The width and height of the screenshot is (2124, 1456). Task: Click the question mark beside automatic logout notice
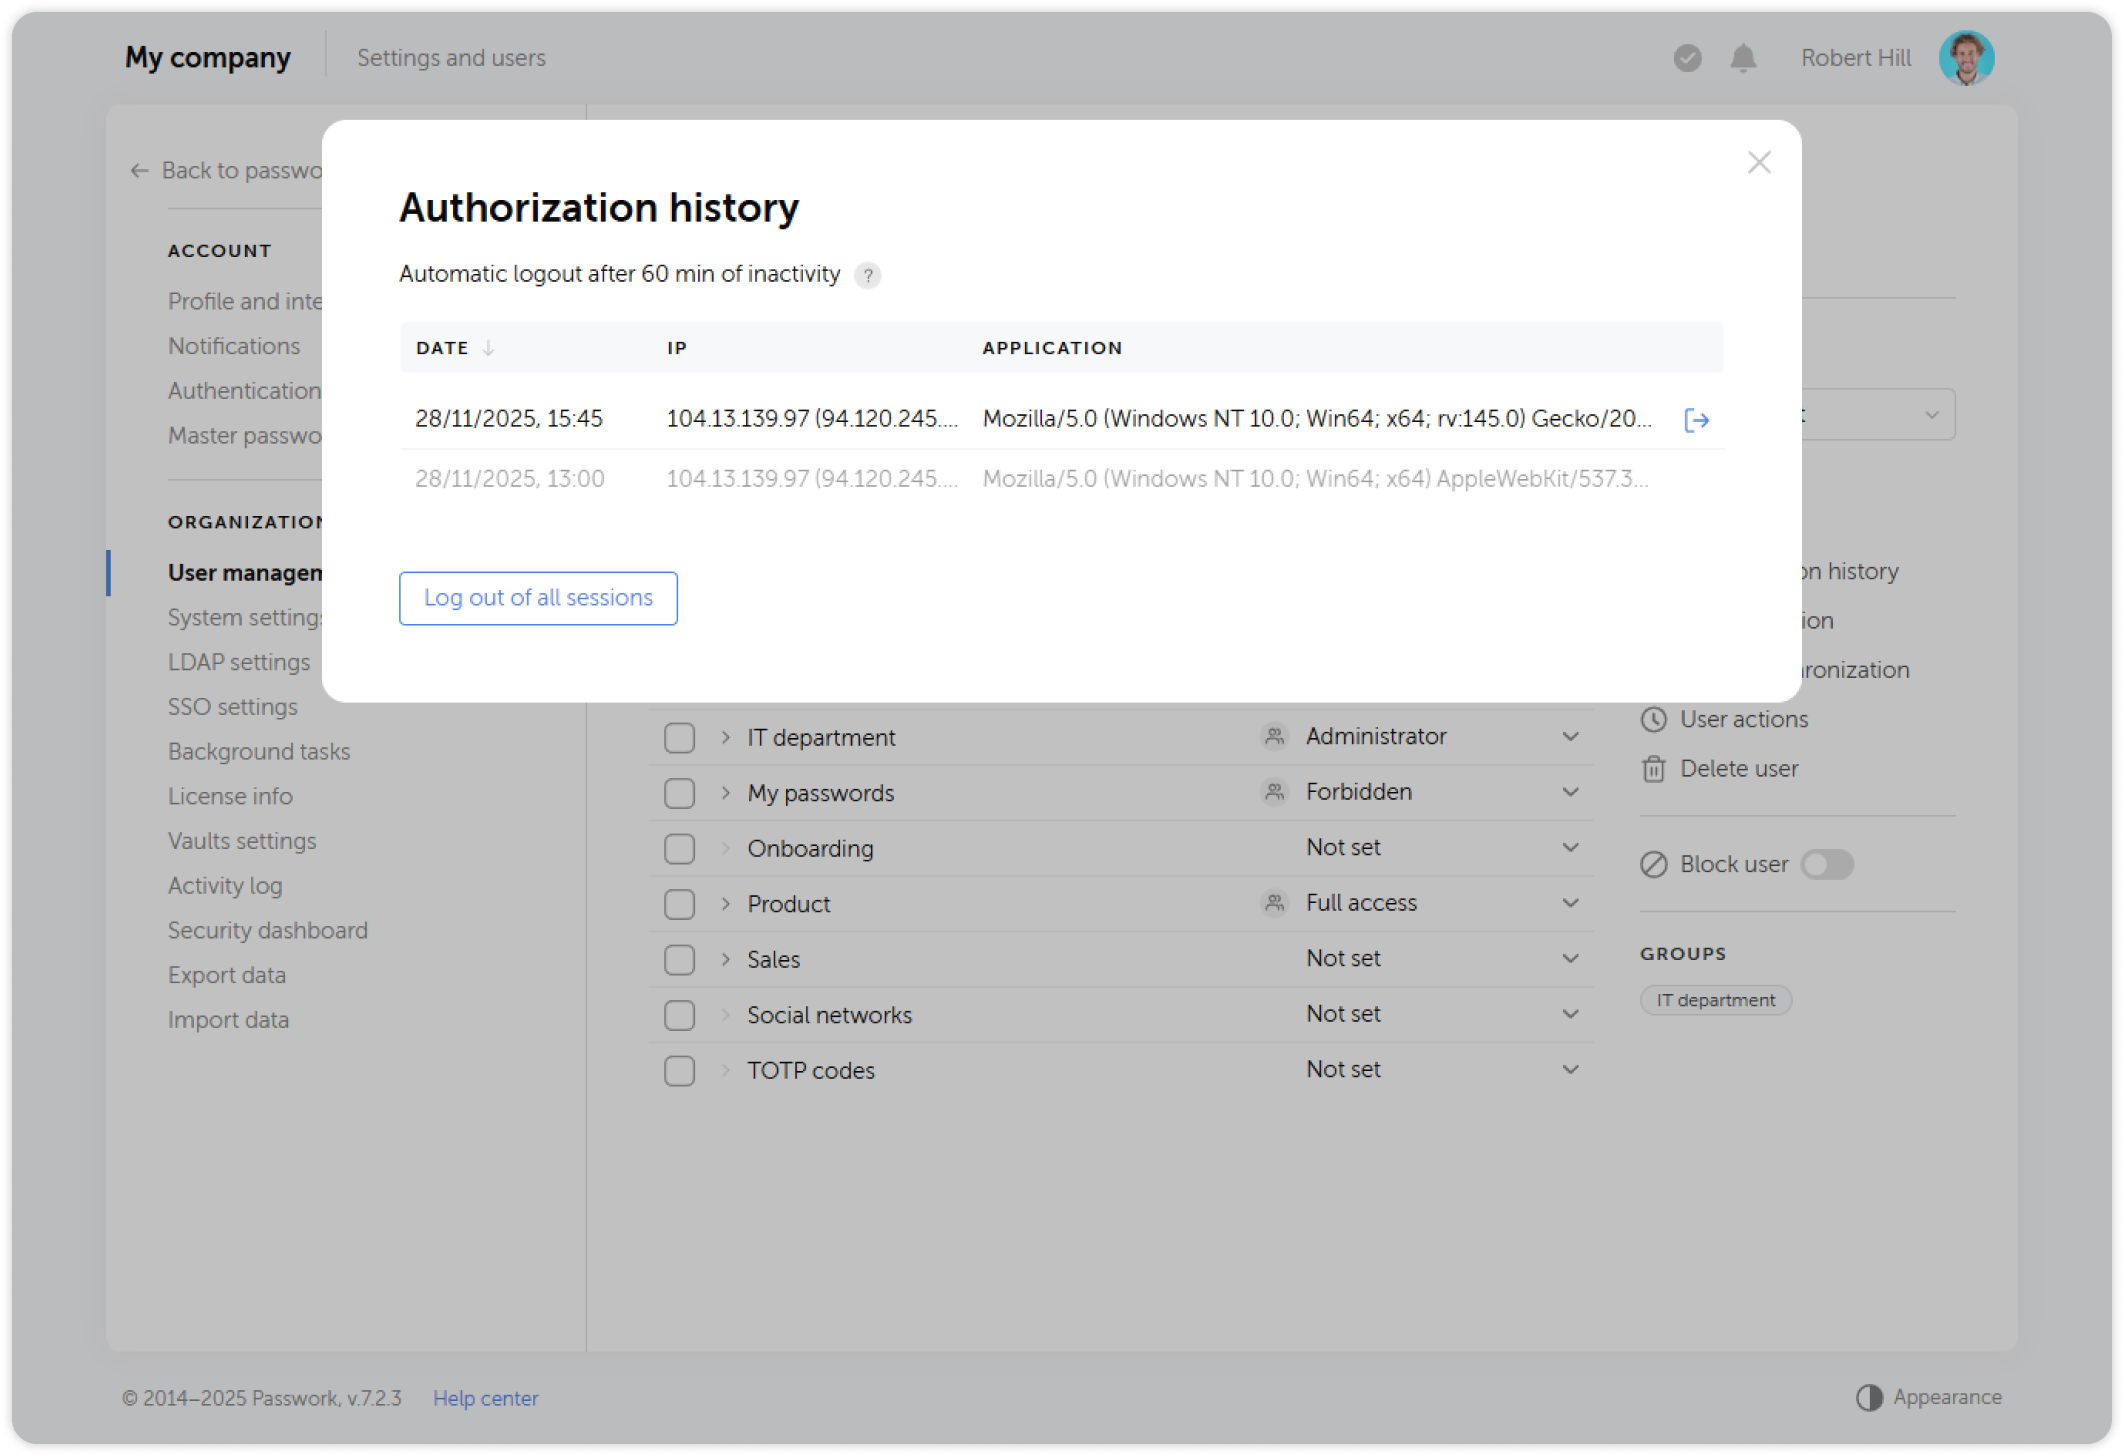868,275
